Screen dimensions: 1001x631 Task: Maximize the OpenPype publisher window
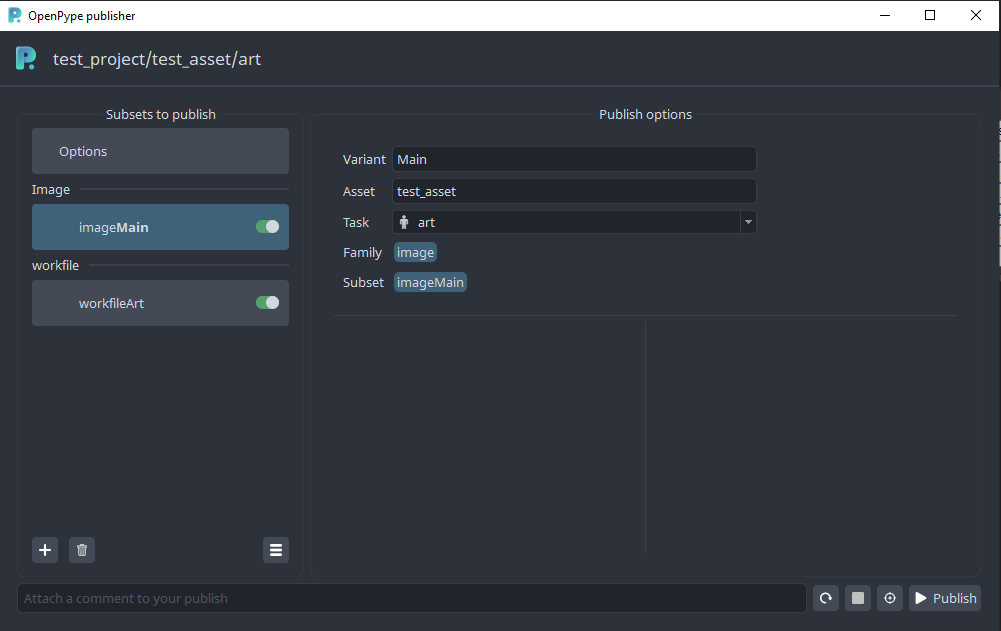[x=930, y=15]
